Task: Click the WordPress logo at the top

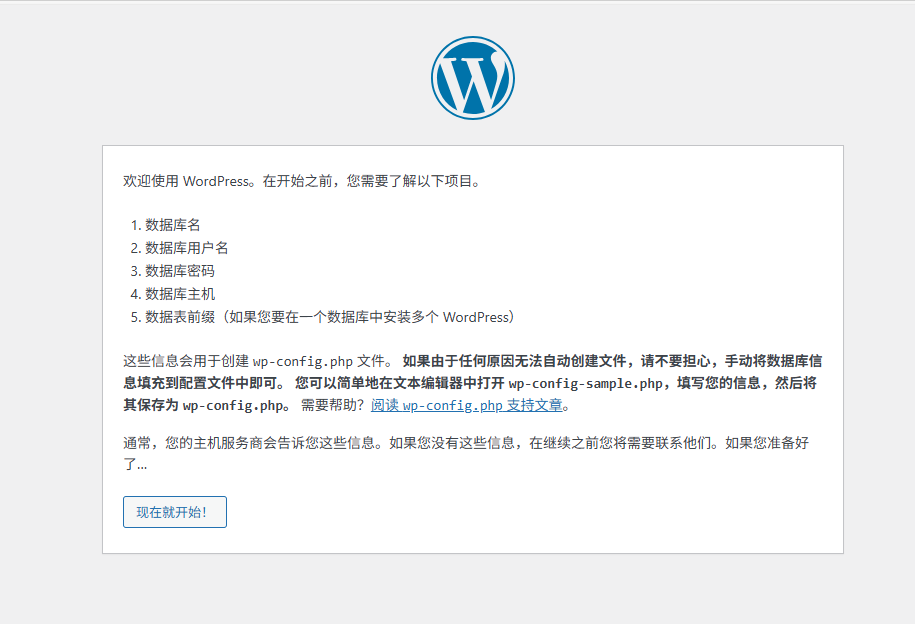Action: pyautogui.click(x=473, y=79)
